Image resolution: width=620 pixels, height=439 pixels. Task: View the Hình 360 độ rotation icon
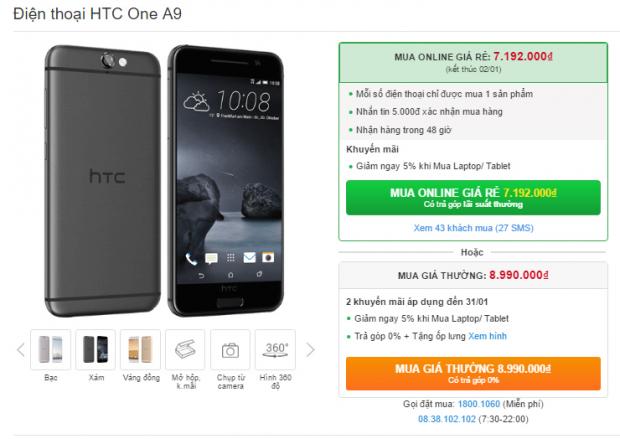coord(275,350)
